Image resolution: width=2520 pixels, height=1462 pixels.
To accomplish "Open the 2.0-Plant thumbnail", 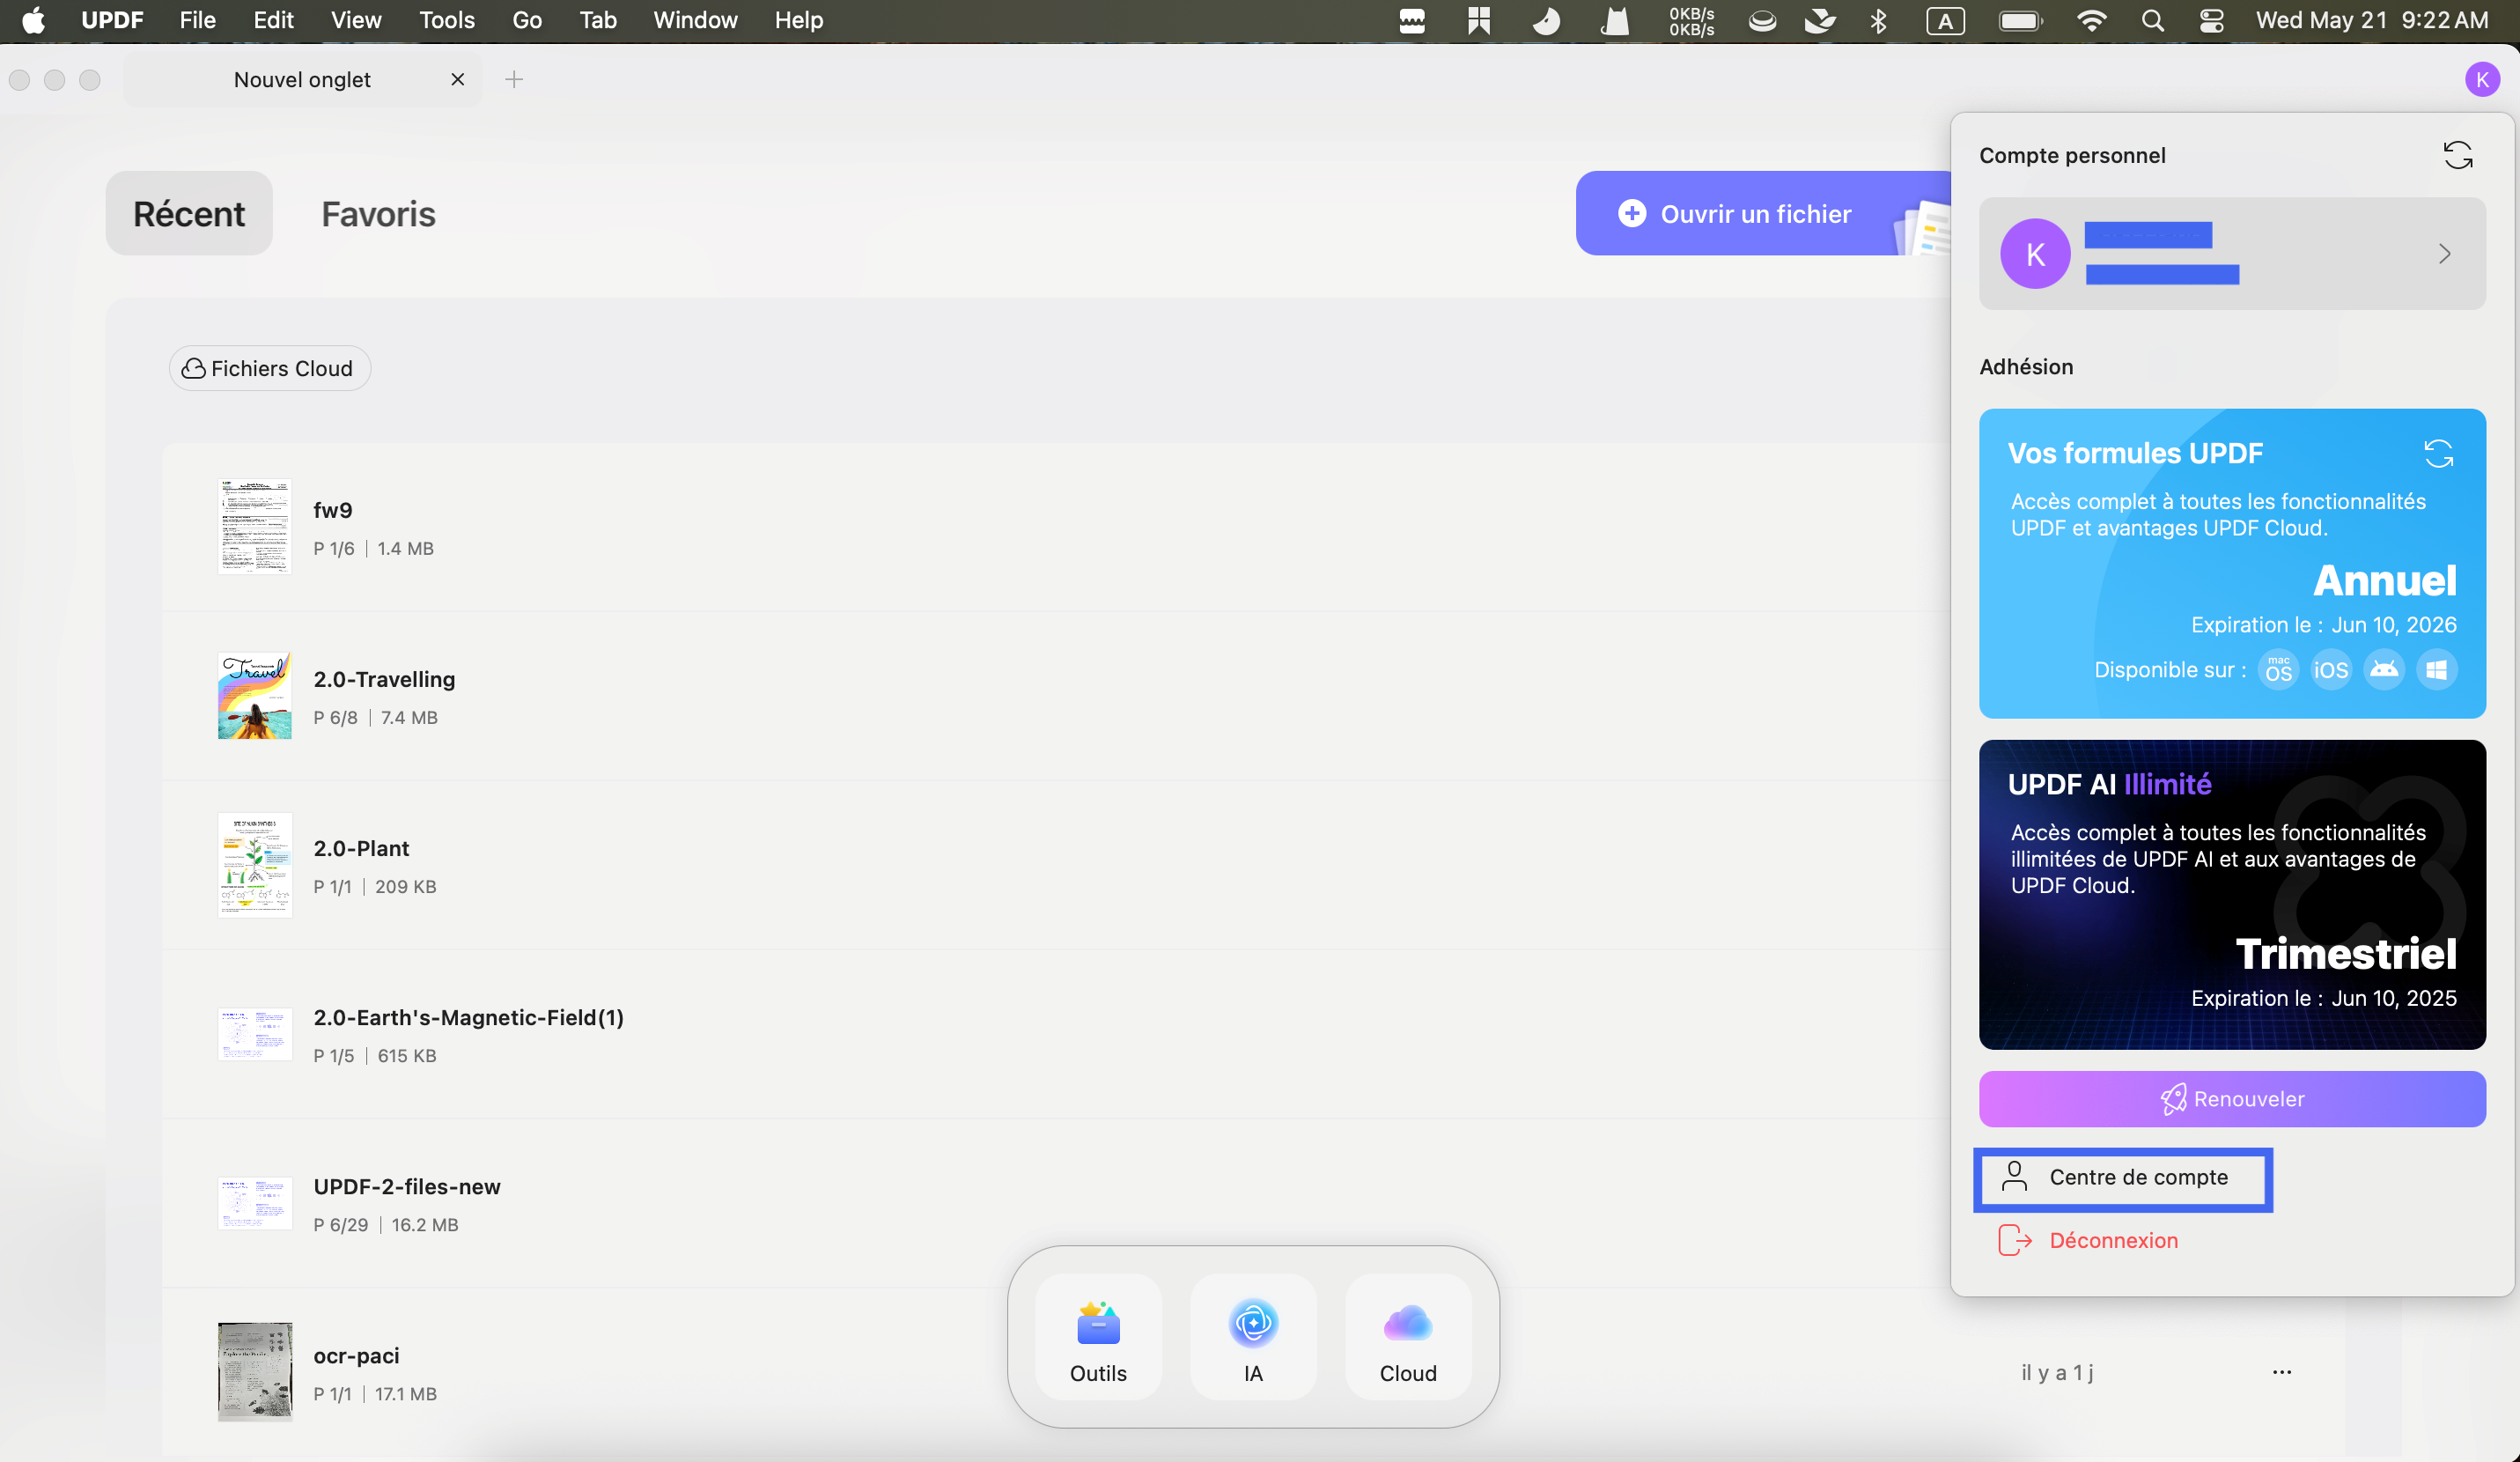I will [x=255, y=864].
